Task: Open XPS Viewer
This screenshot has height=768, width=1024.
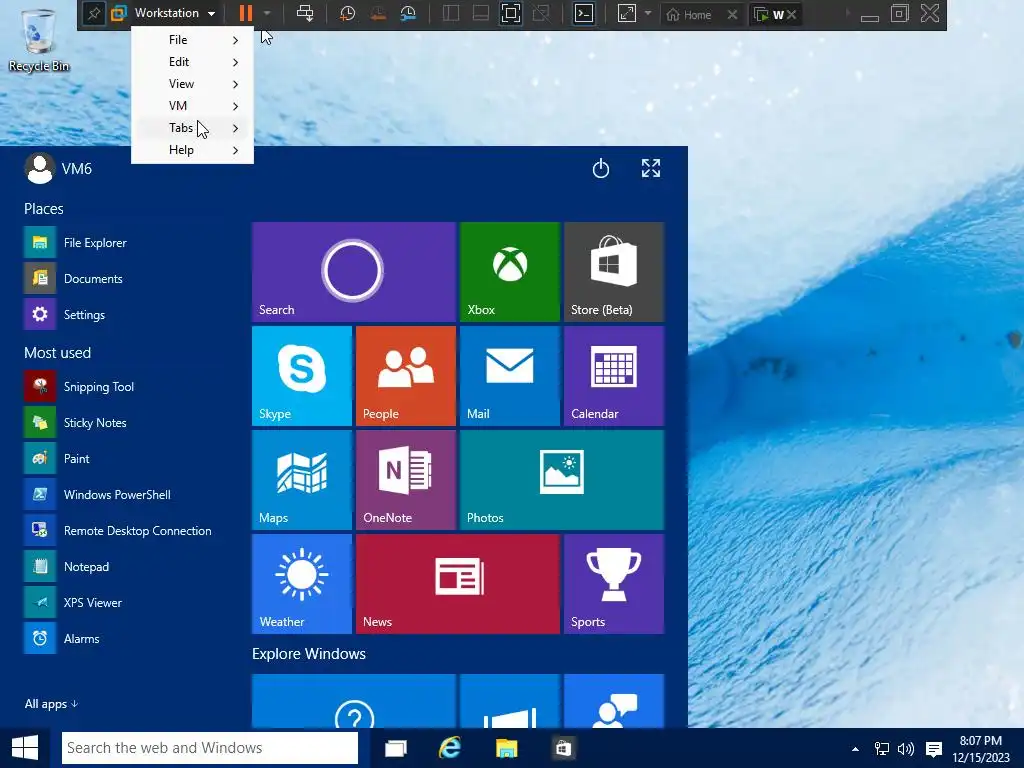Action: pyautogui.click(x=73, y=602)
